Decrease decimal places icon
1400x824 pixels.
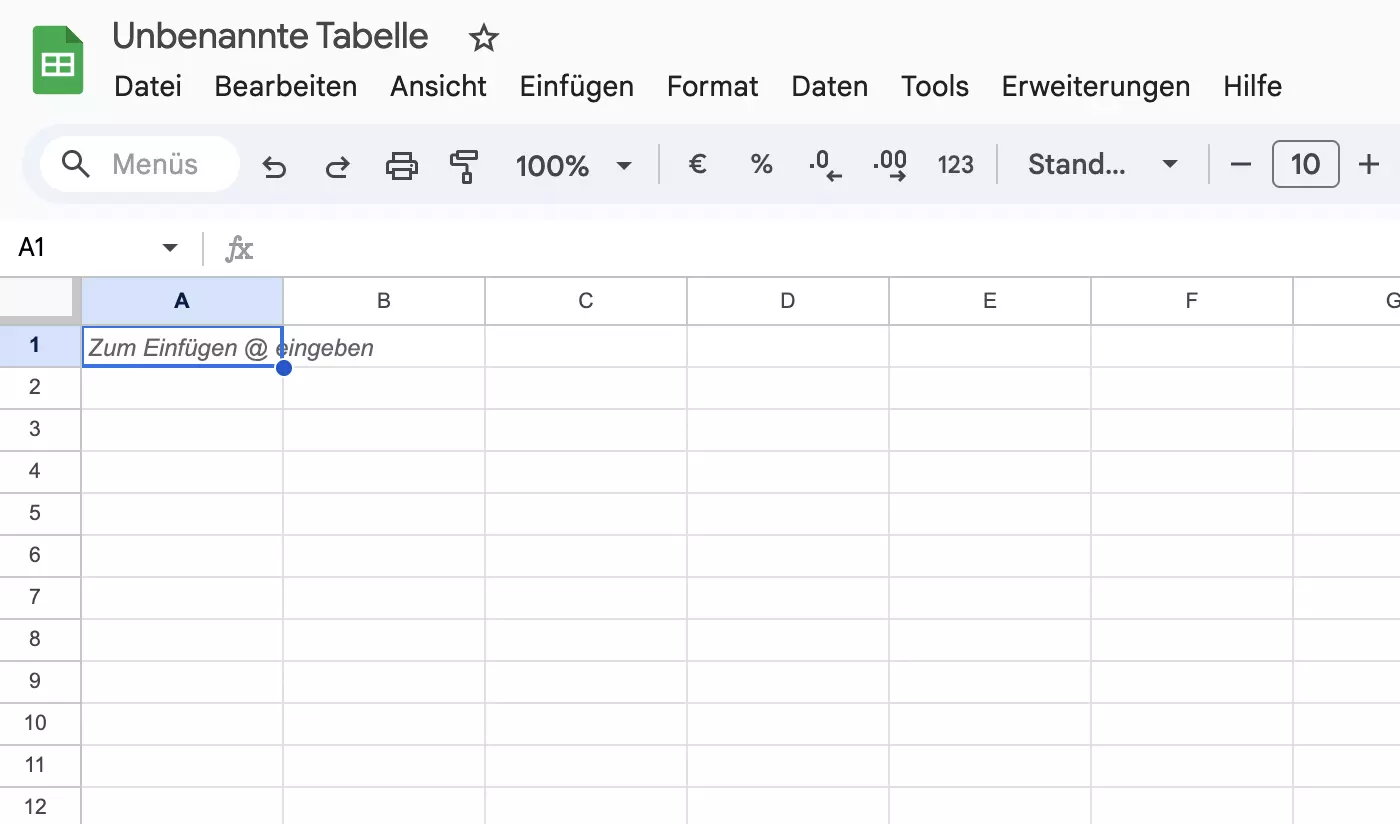825,166
